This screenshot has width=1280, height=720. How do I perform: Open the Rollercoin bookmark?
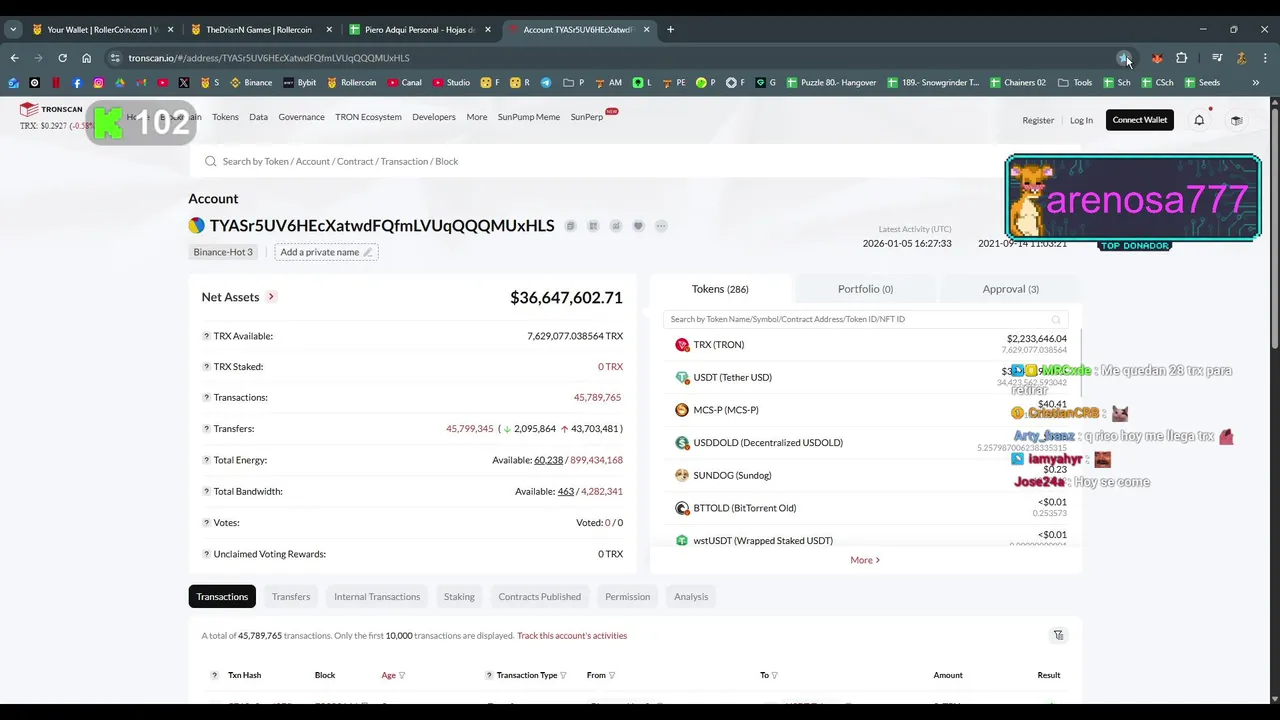tap(351, 82)
